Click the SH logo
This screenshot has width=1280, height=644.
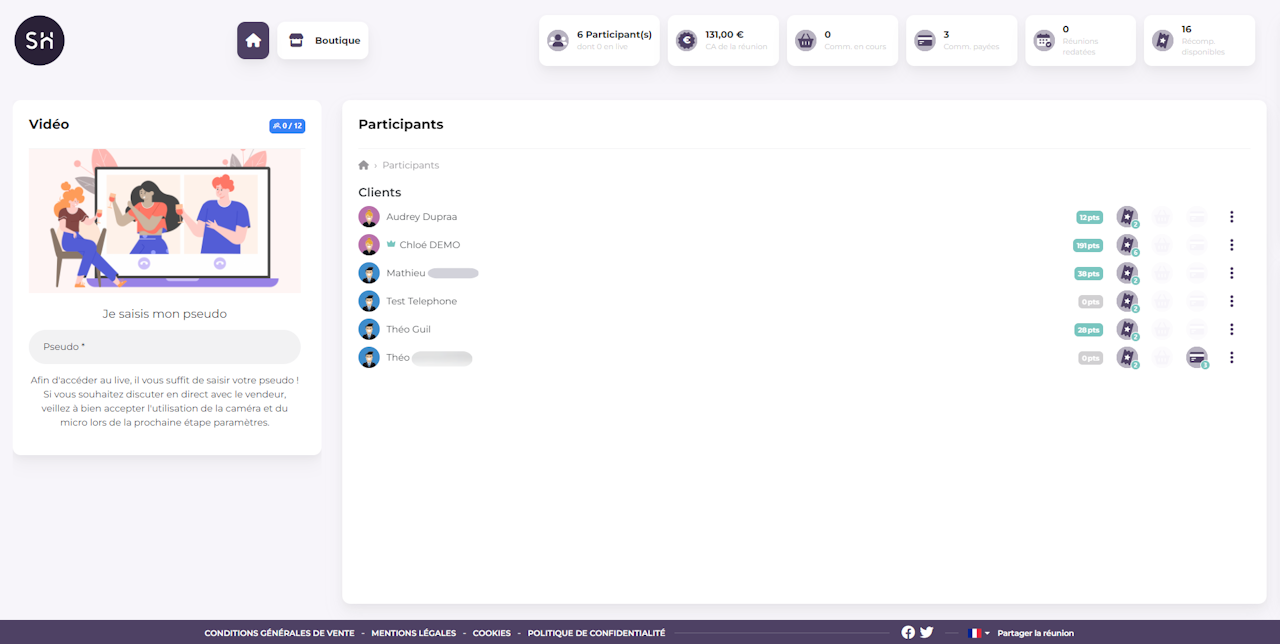pyautogui.click(x=40, y=41)
